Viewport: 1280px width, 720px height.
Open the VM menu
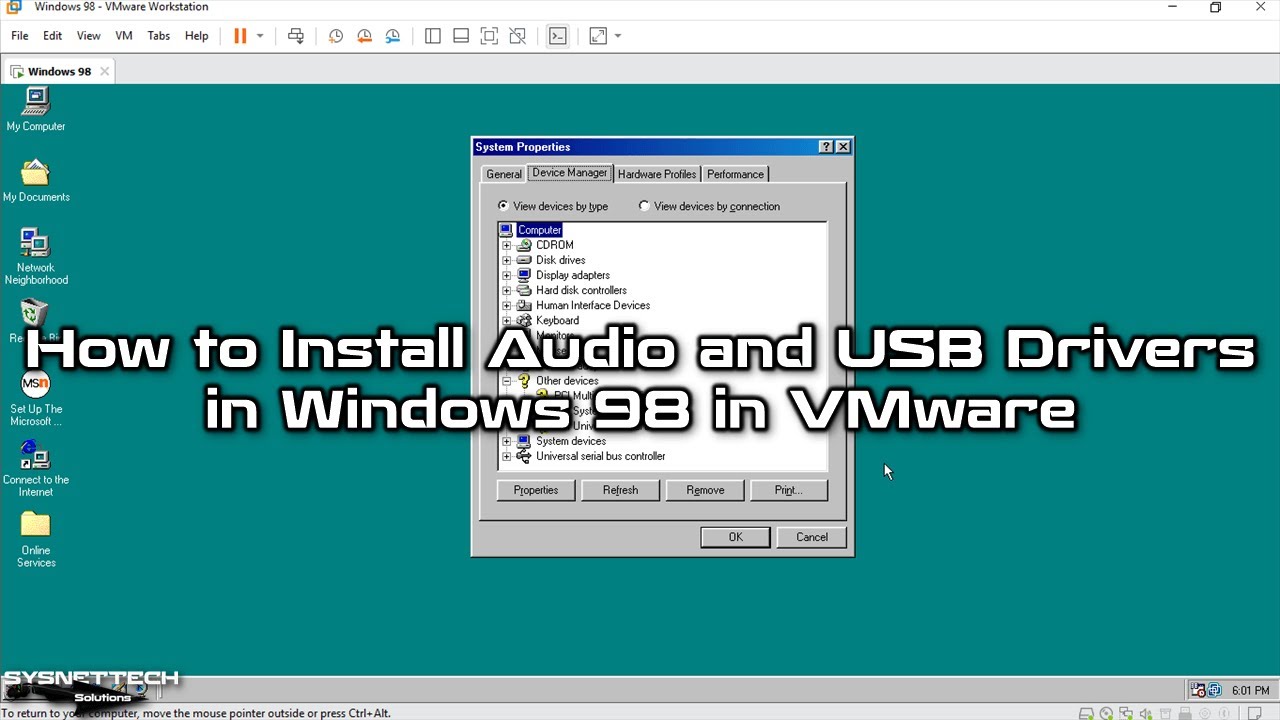[124, 36]
